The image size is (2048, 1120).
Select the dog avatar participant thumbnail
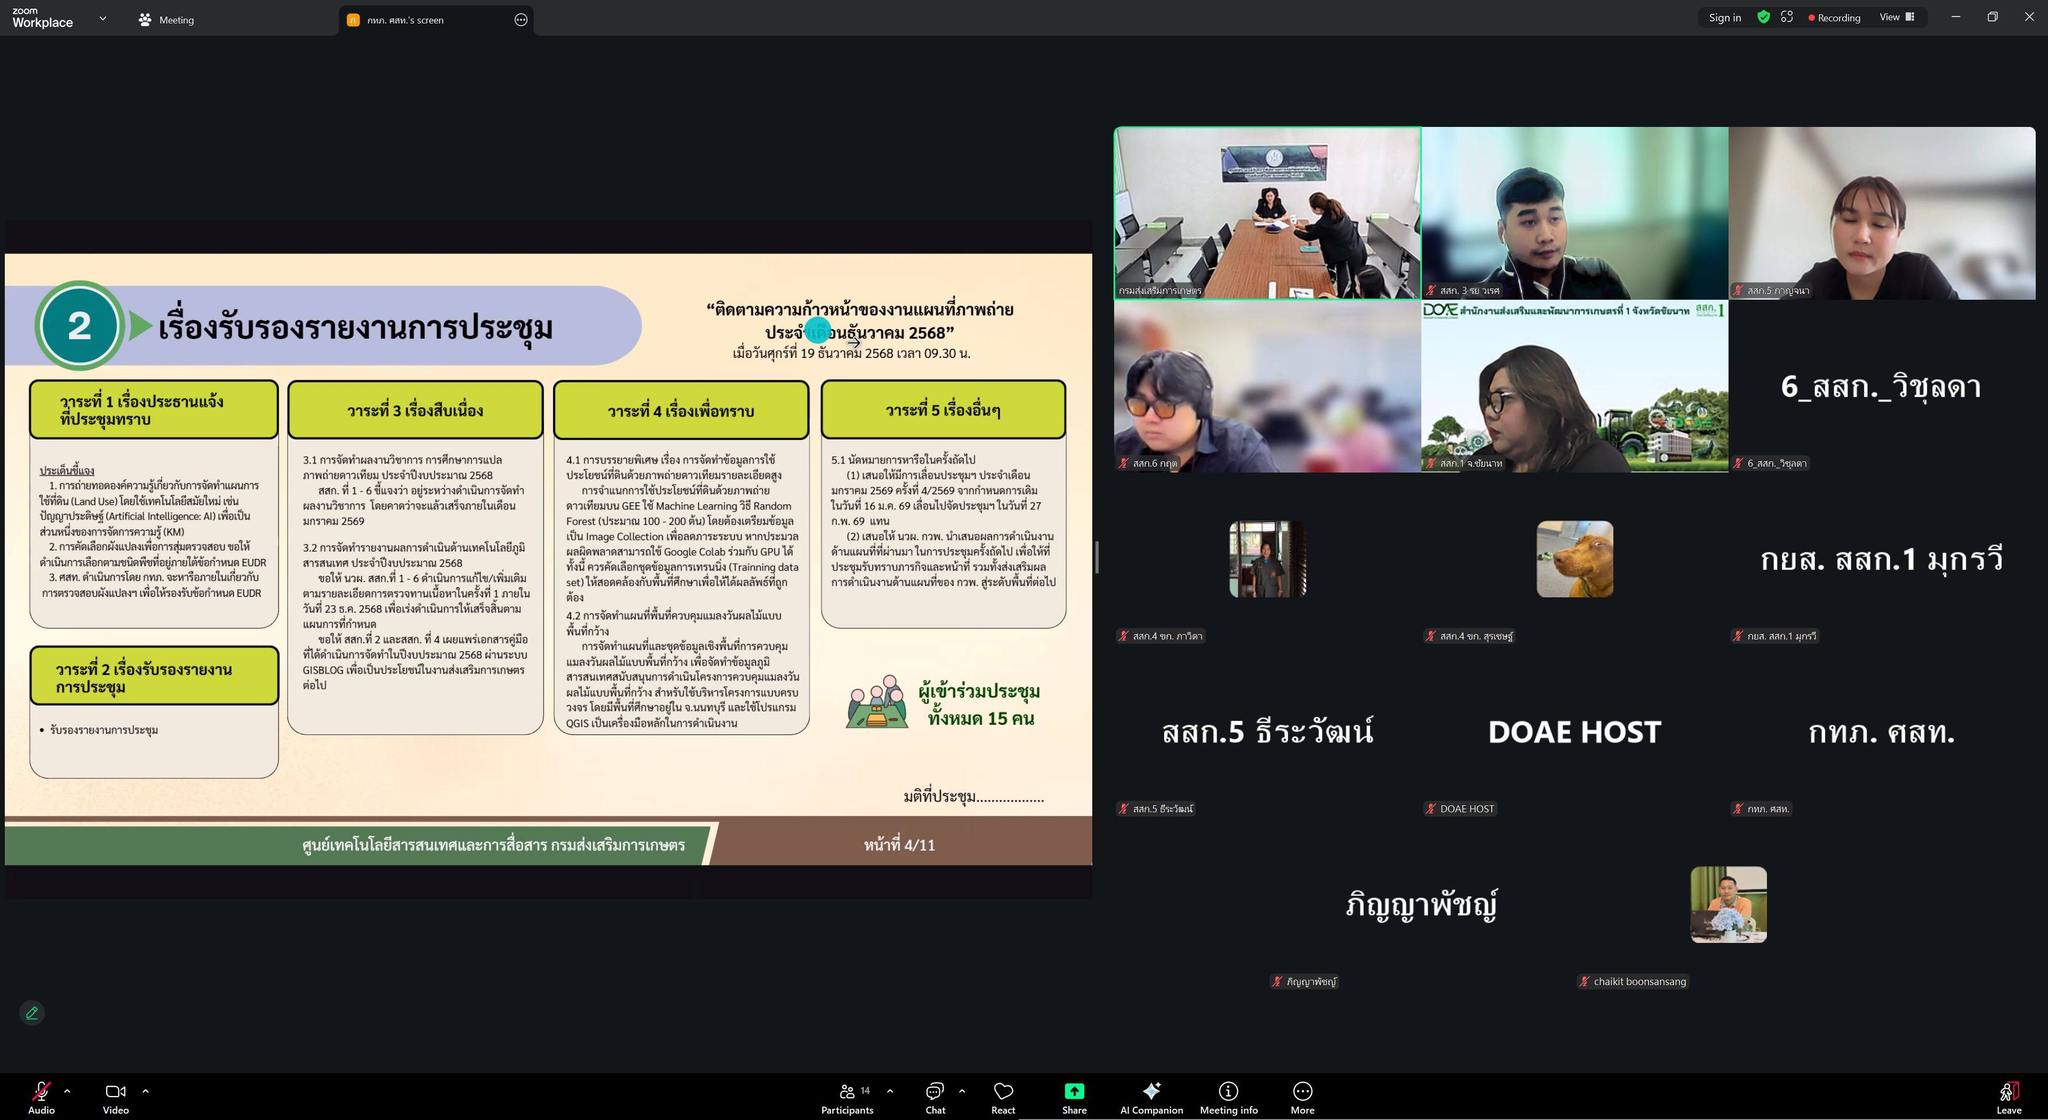click(x=1574, y=559)
